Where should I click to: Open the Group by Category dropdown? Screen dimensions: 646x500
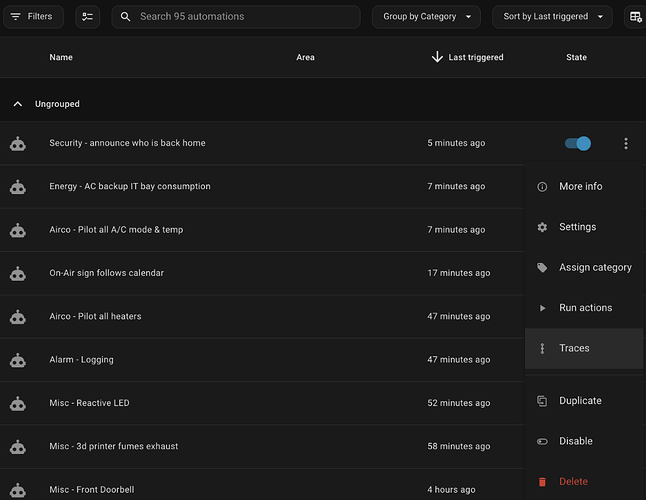tap(426, 17)
